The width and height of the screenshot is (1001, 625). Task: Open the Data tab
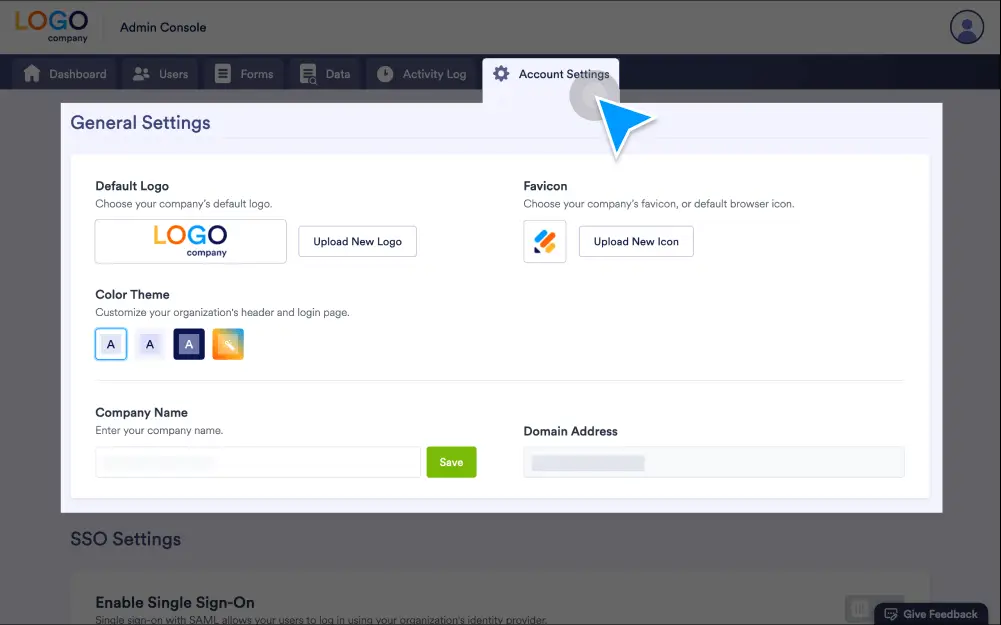[325, 74]
